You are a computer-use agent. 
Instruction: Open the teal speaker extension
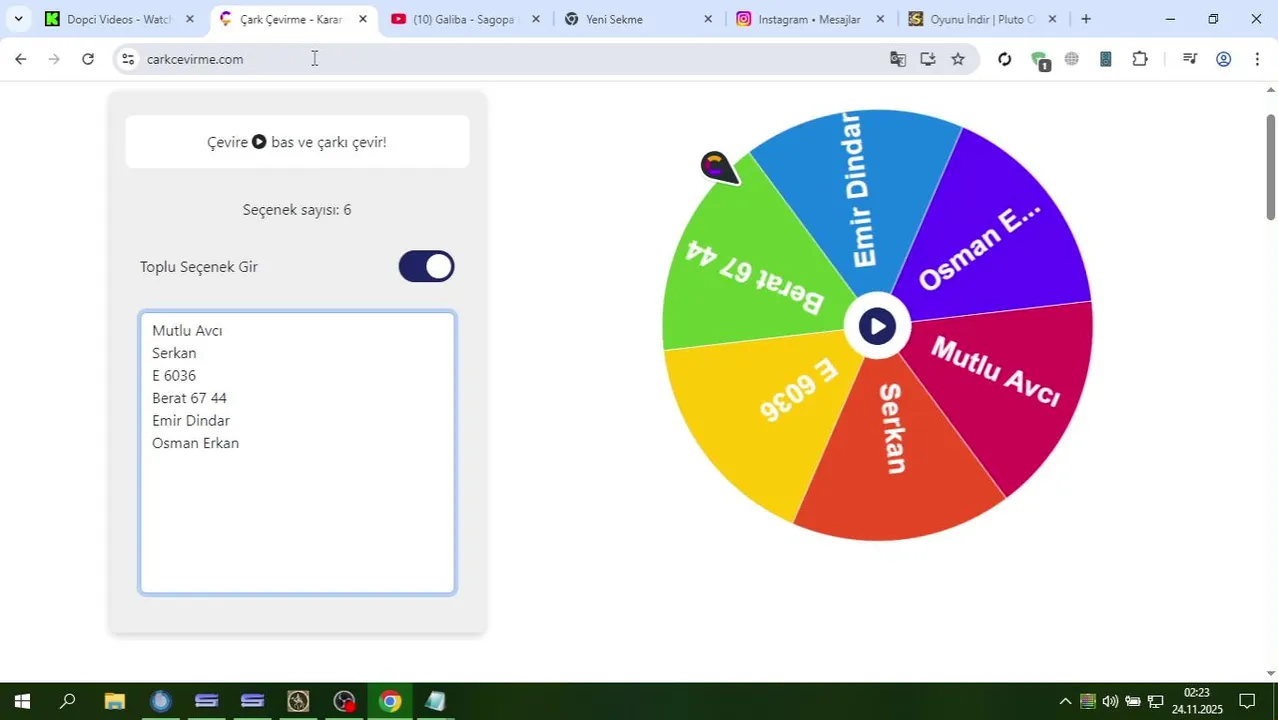point(1106,59)
